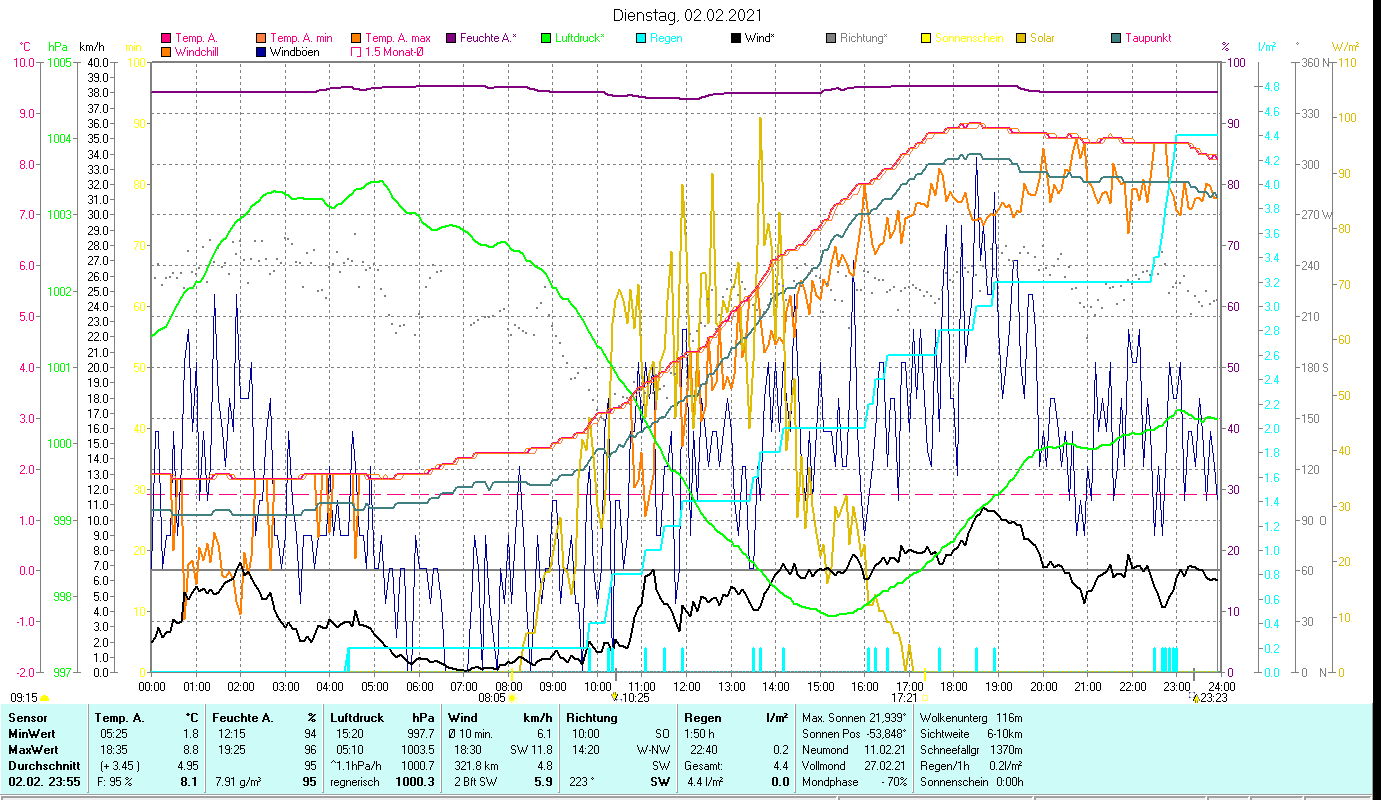Click the yellow sun icon beside 09:15

point(45,698)
